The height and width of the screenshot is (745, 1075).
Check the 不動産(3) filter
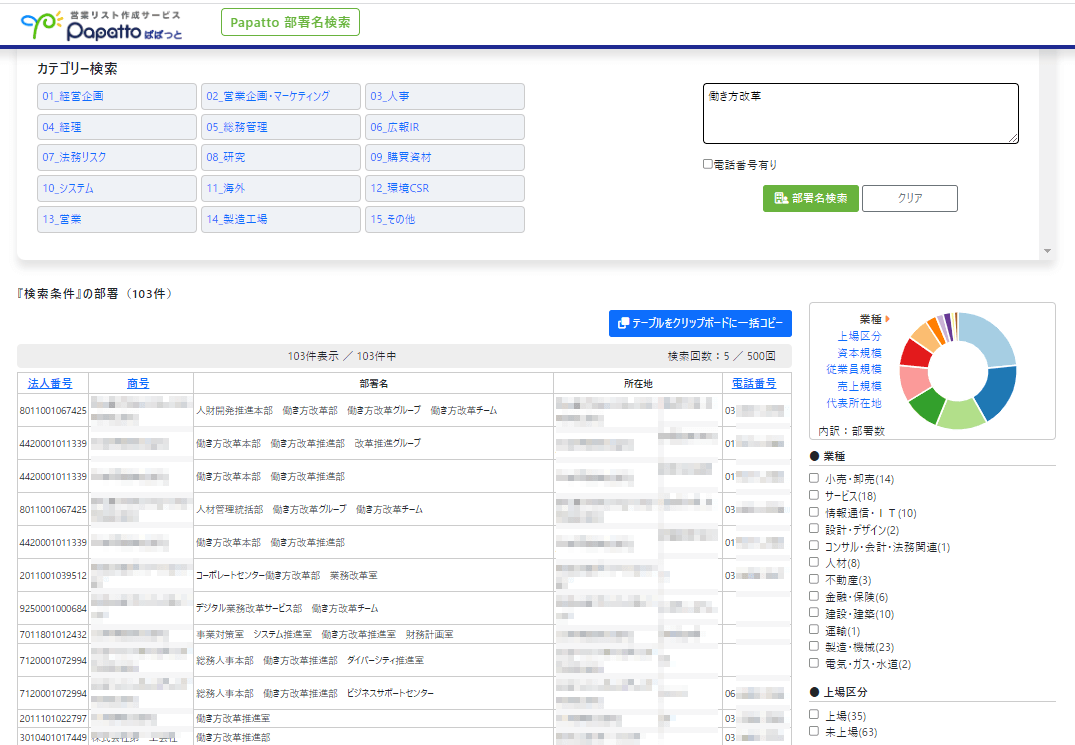pyautogui.click(x=814, y=579)
